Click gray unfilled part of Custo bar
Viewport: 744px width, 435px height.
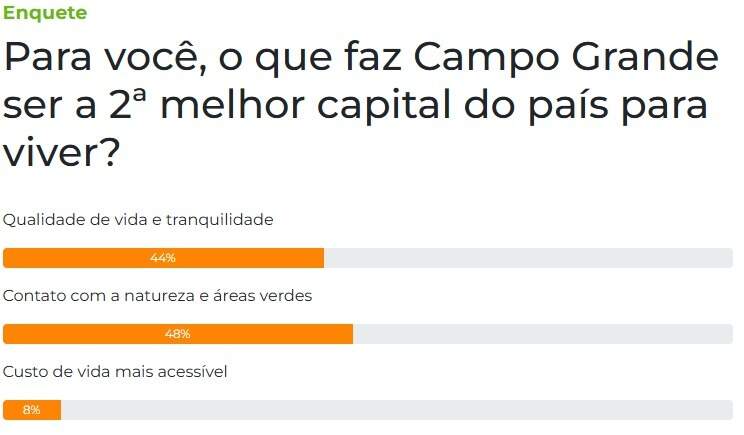[397, 410]
